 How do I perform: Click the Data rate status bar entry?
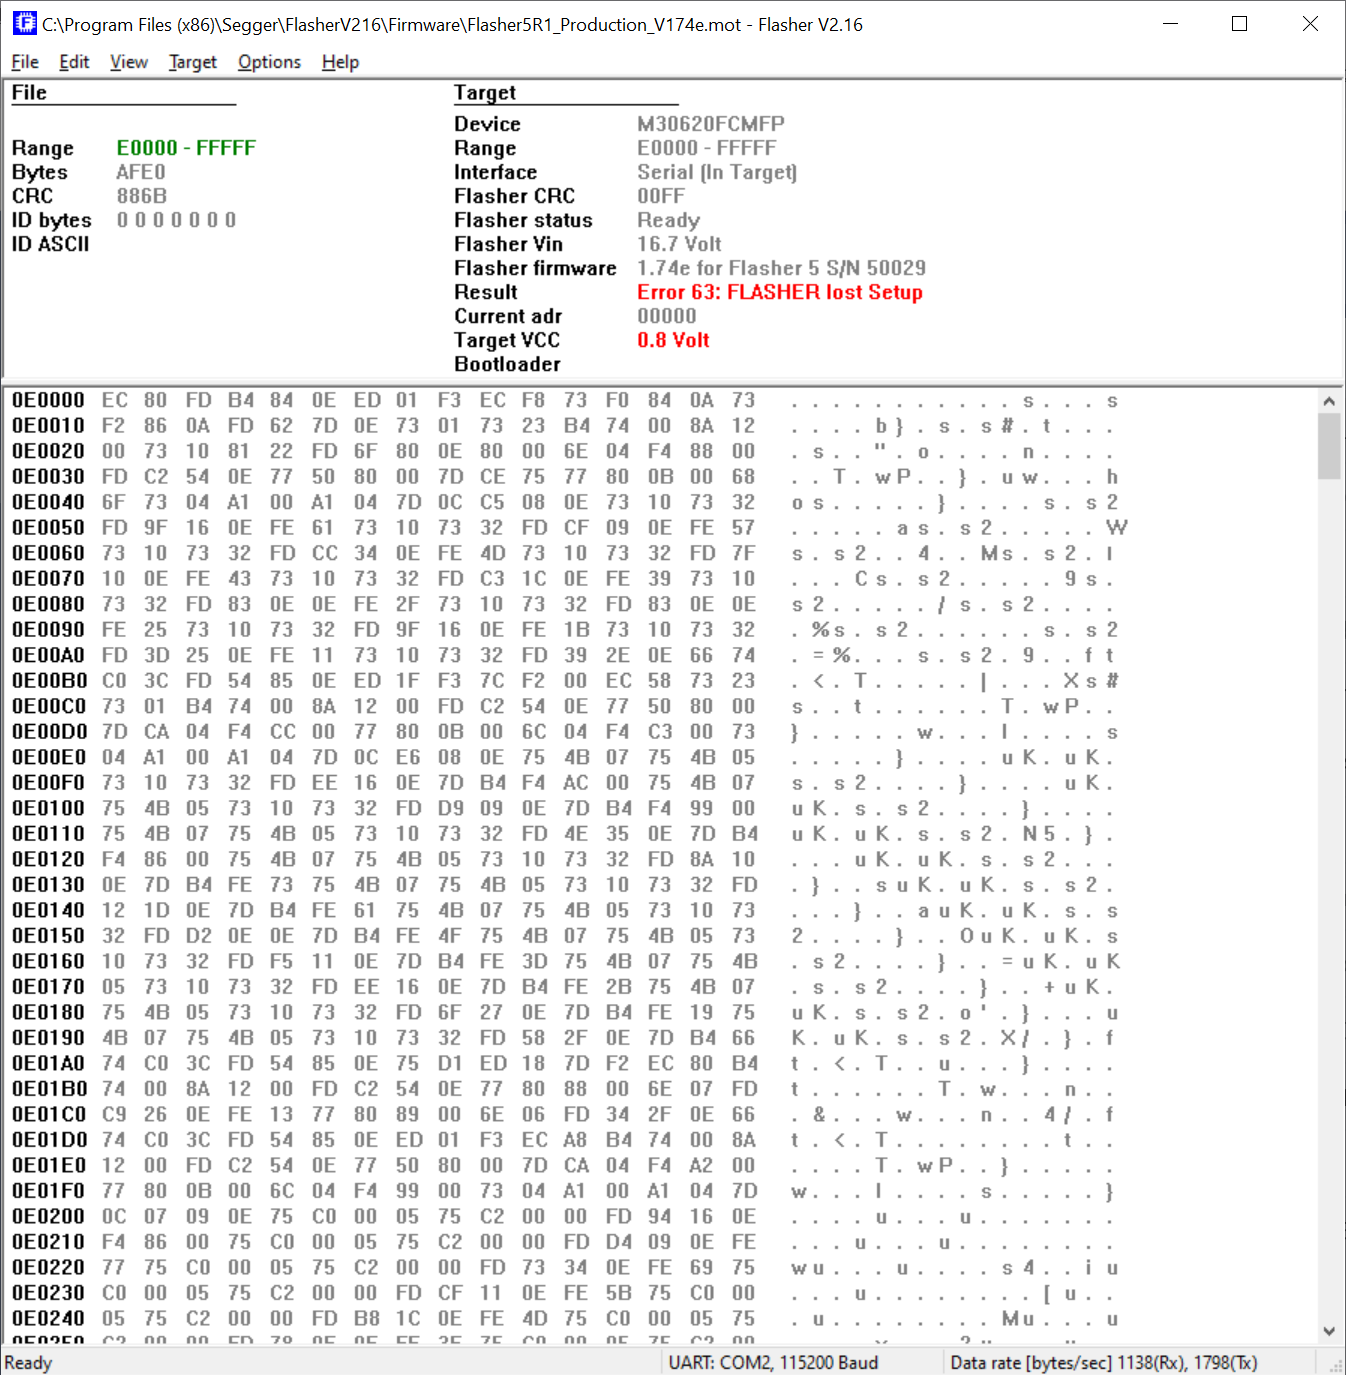point(1103,1363)
